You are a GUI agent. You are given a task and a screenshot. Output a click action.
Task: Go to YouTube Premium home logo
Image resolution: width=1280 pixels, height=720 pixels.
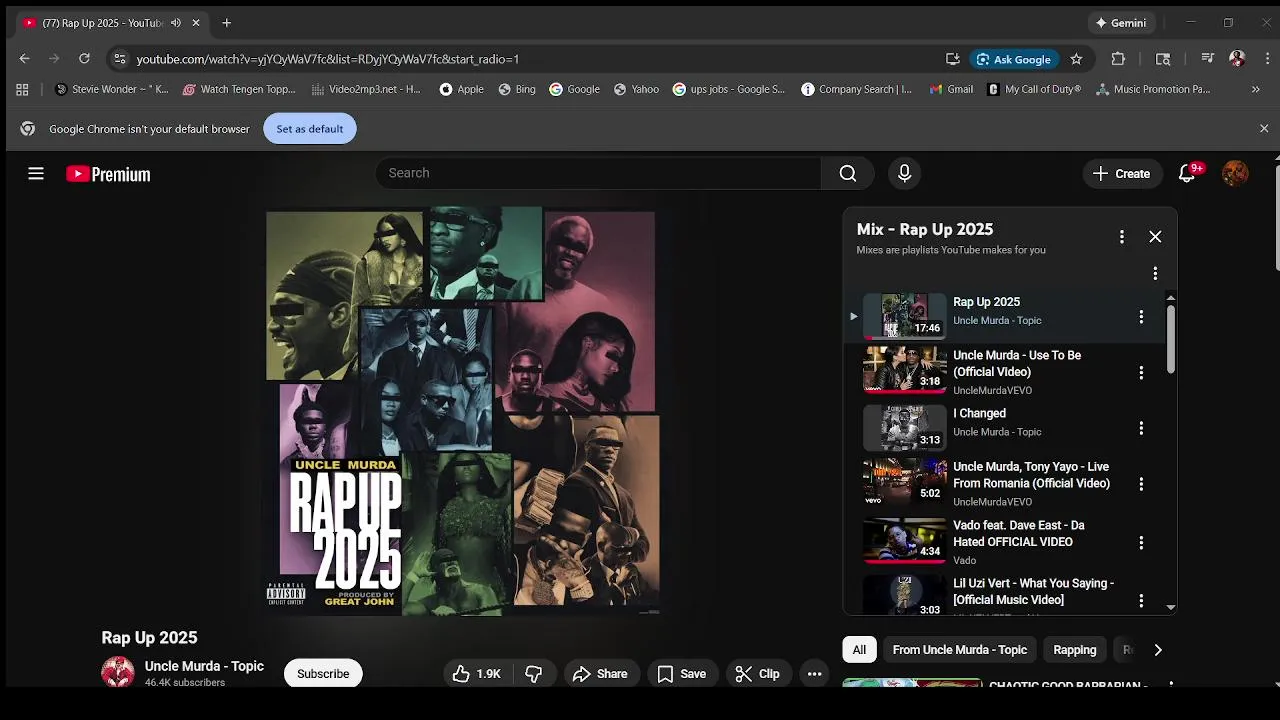(x=108, y=174)
